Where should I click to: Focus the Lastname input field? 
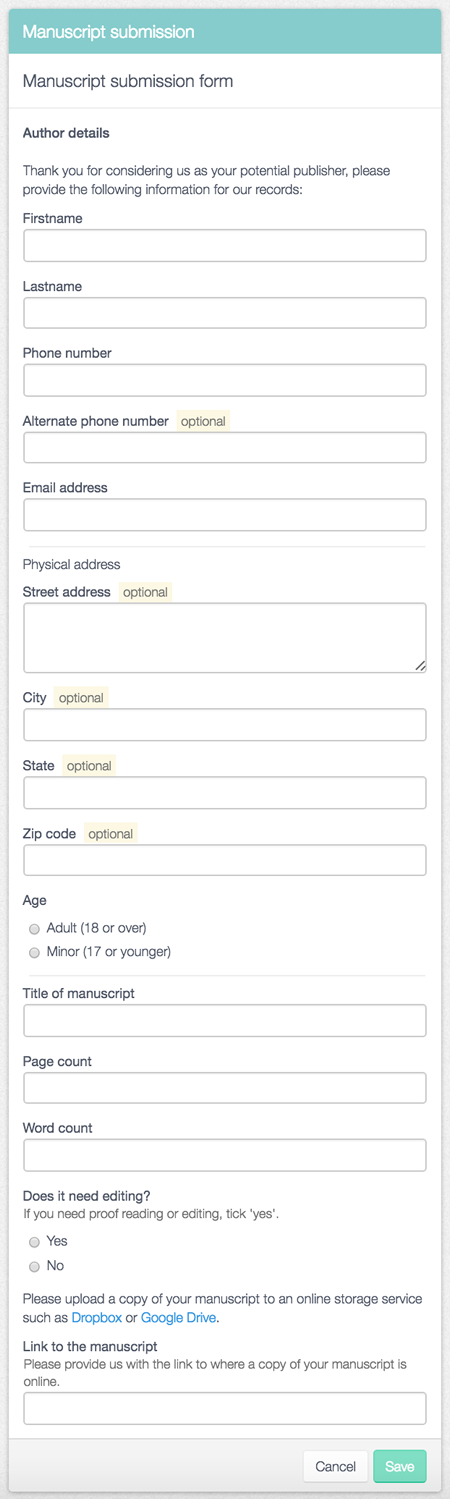(225, 313)
